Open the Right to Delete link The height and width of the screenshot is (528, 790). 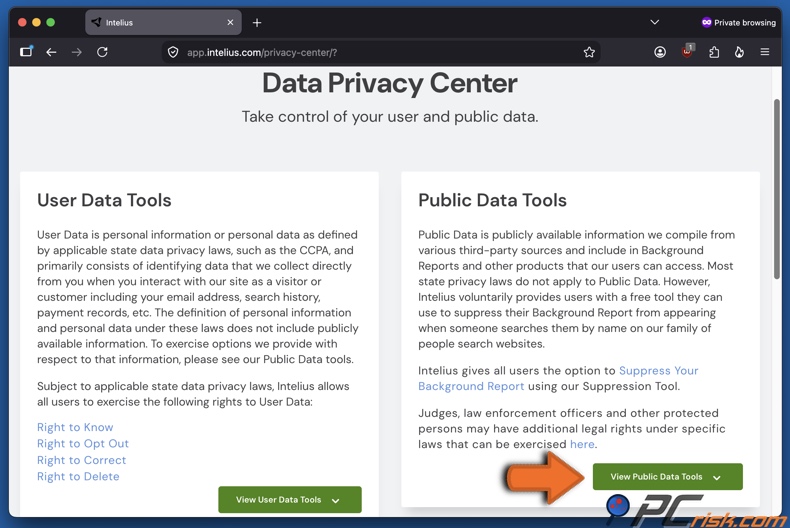[x=78, y=477]
